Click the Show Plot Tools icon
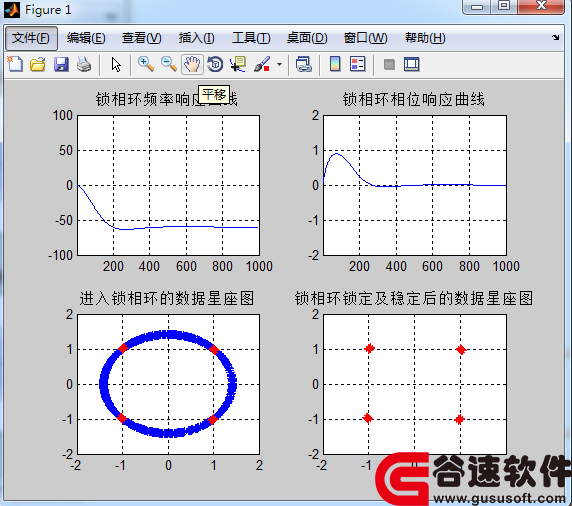Image resolution: width=572 pixels, height=506 pixels. tap(411, 65)
